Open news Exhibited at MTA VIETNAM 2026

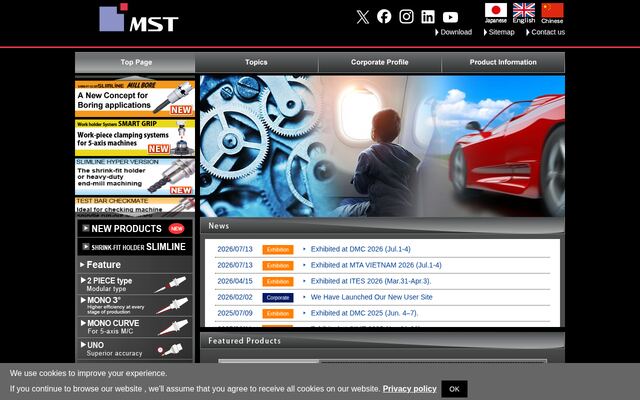point(376,265)
